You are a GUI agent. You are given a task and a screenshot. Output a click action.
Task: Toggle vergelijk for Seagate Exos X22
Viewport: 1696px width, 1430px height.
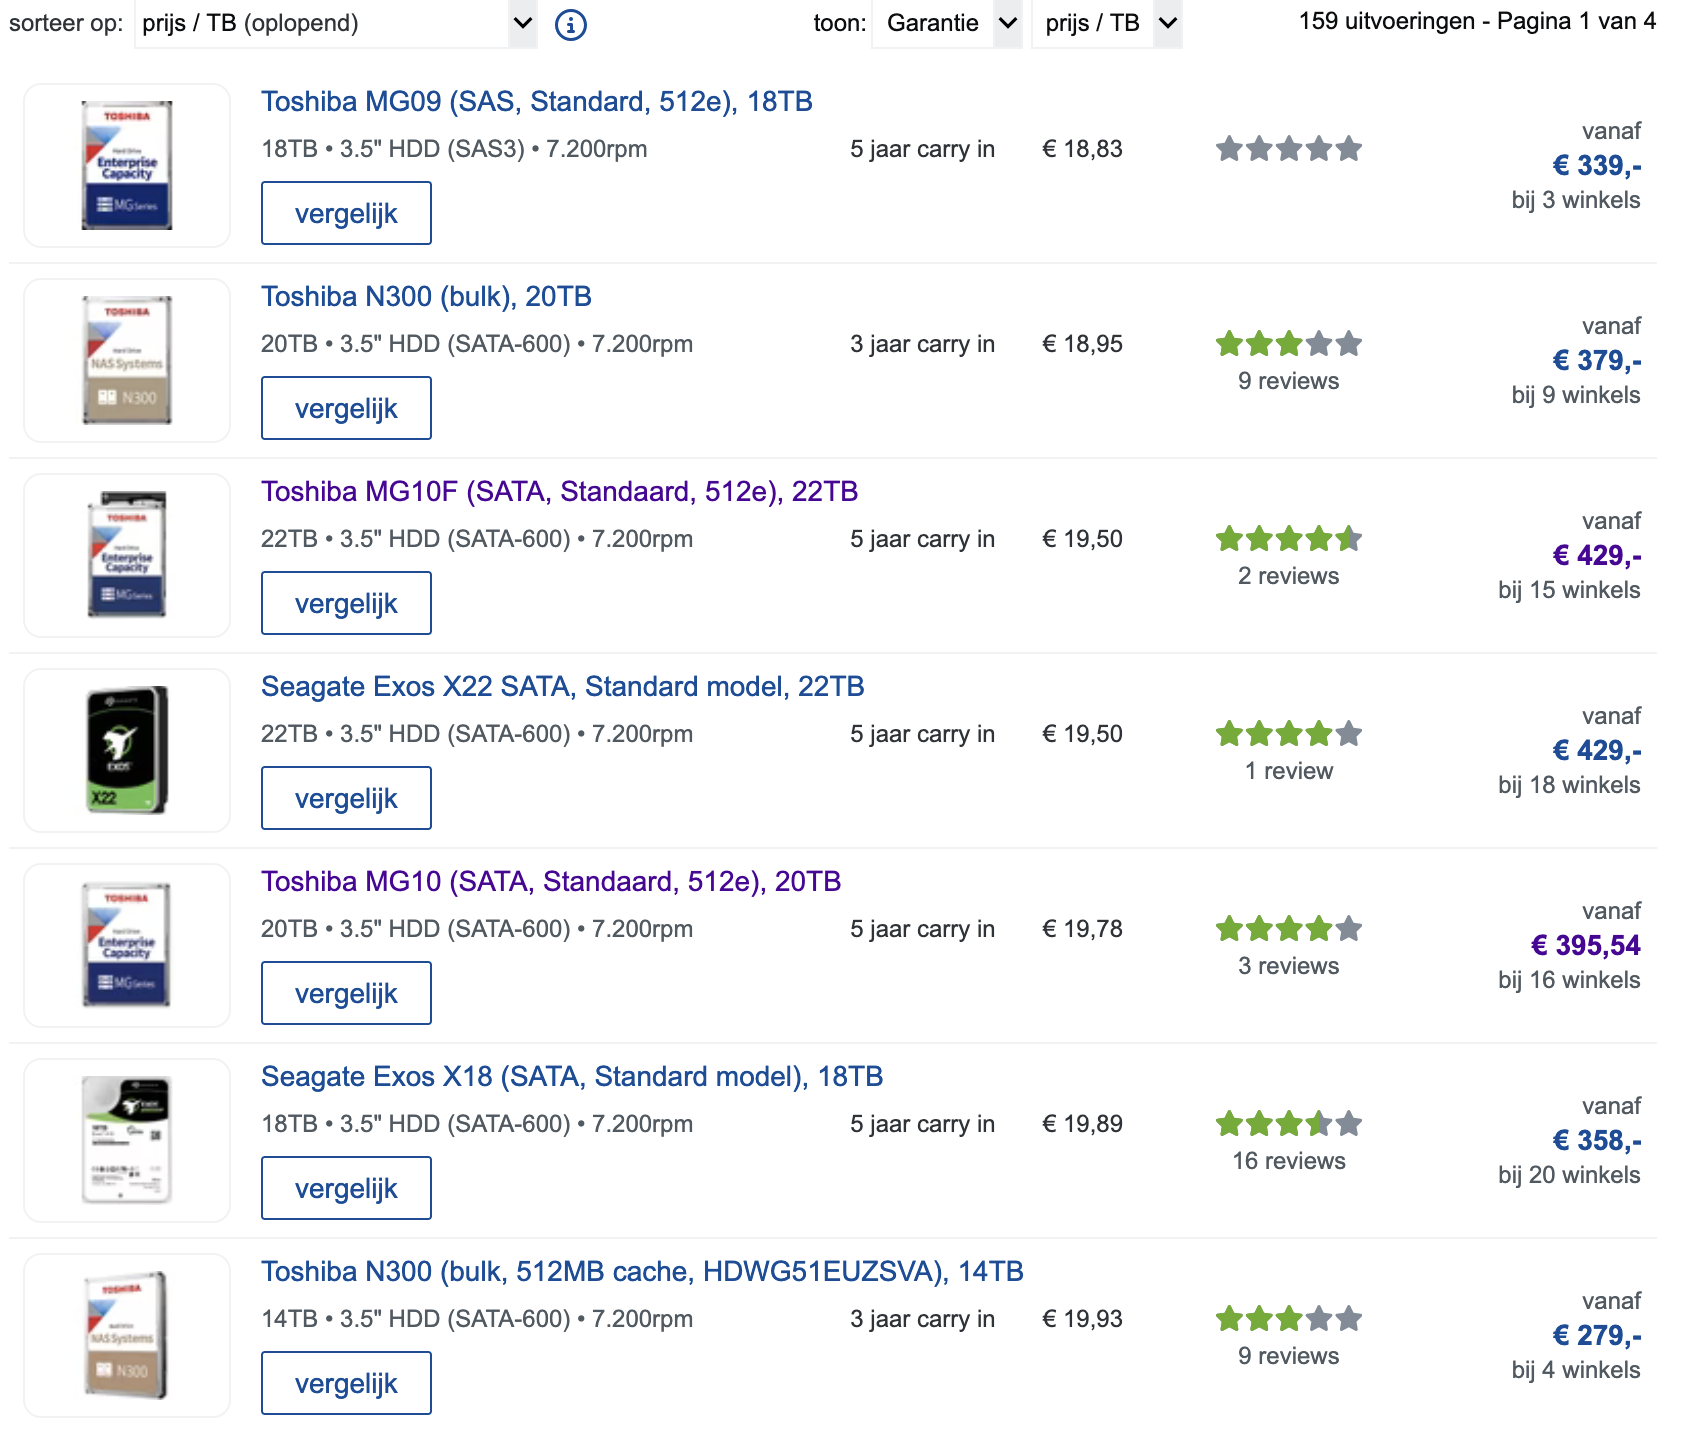click(346, 798)
